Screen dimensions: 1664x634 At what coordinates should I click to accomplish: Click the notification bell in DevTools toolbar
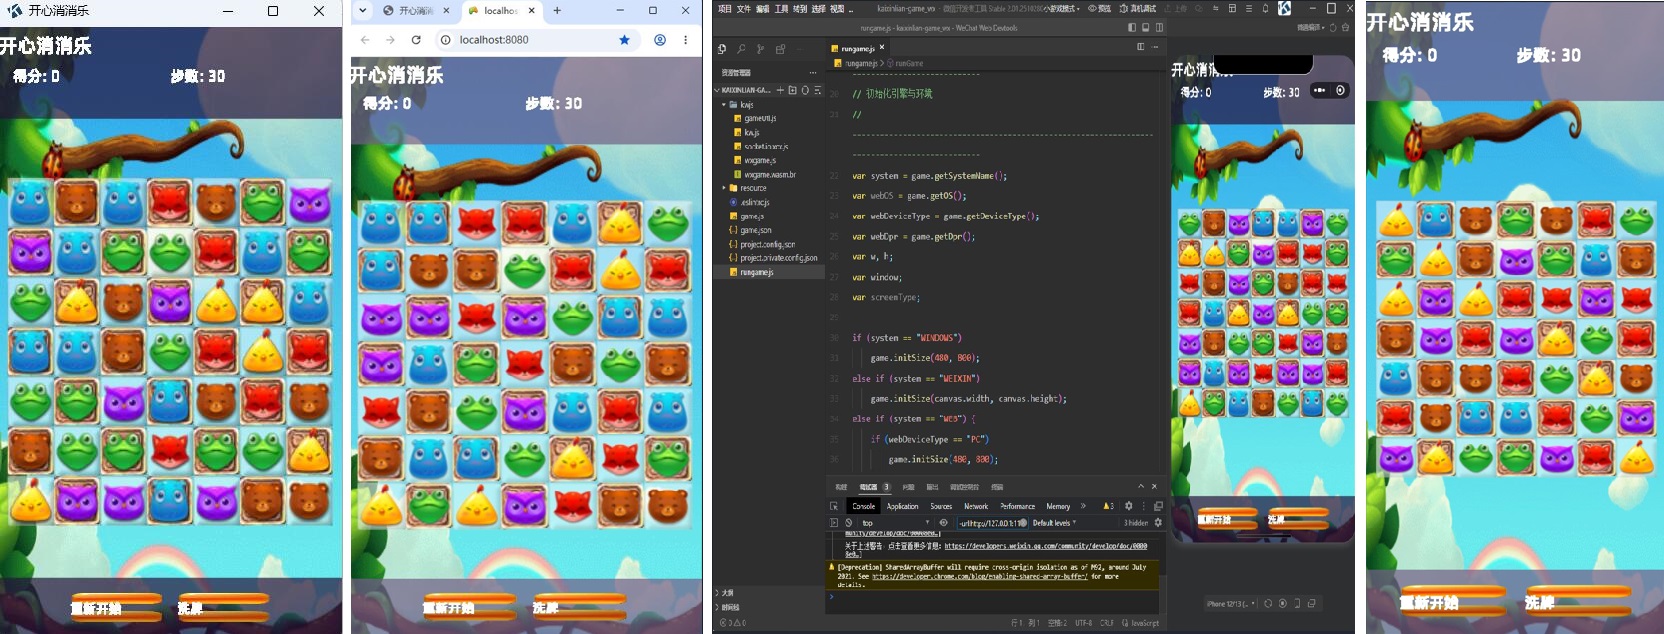click(x=1265, y=8)
